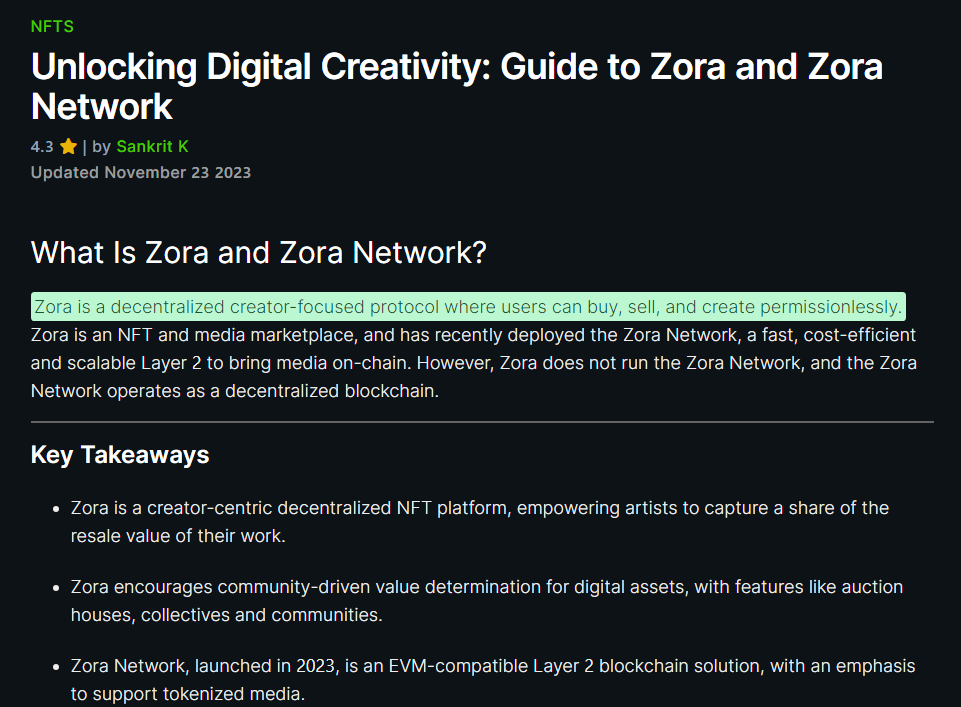Open the NFTS category link
This screenshot has width=961, height=707.
point(52,26)
